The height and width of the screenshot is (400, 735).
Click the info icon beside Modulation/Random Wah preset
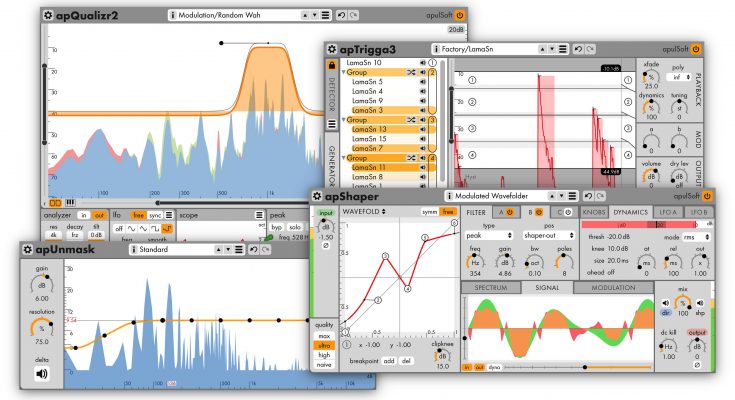174,17
